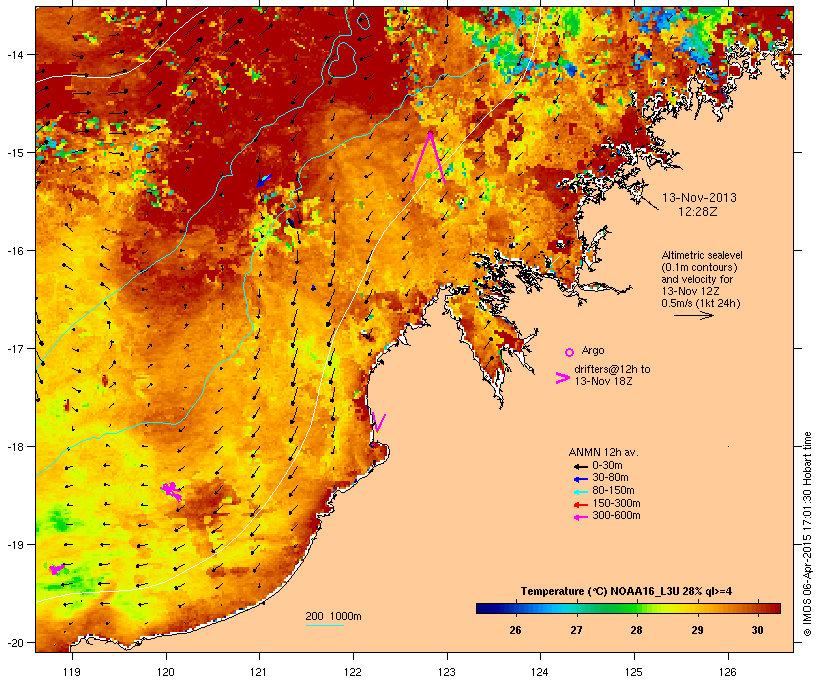Click the '0.5m/s (1kt 24h)' text
820x680 pixels.
(x=701, y=303)
